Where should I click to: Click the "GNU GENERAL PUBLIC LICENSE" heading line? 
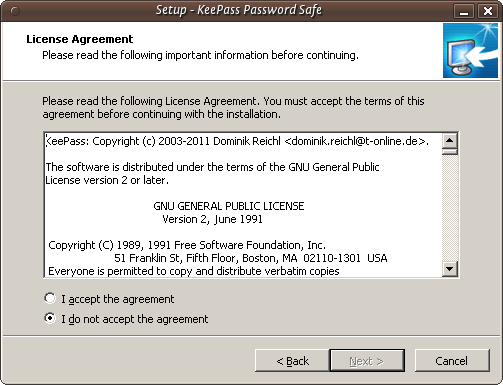pos(229,206)
